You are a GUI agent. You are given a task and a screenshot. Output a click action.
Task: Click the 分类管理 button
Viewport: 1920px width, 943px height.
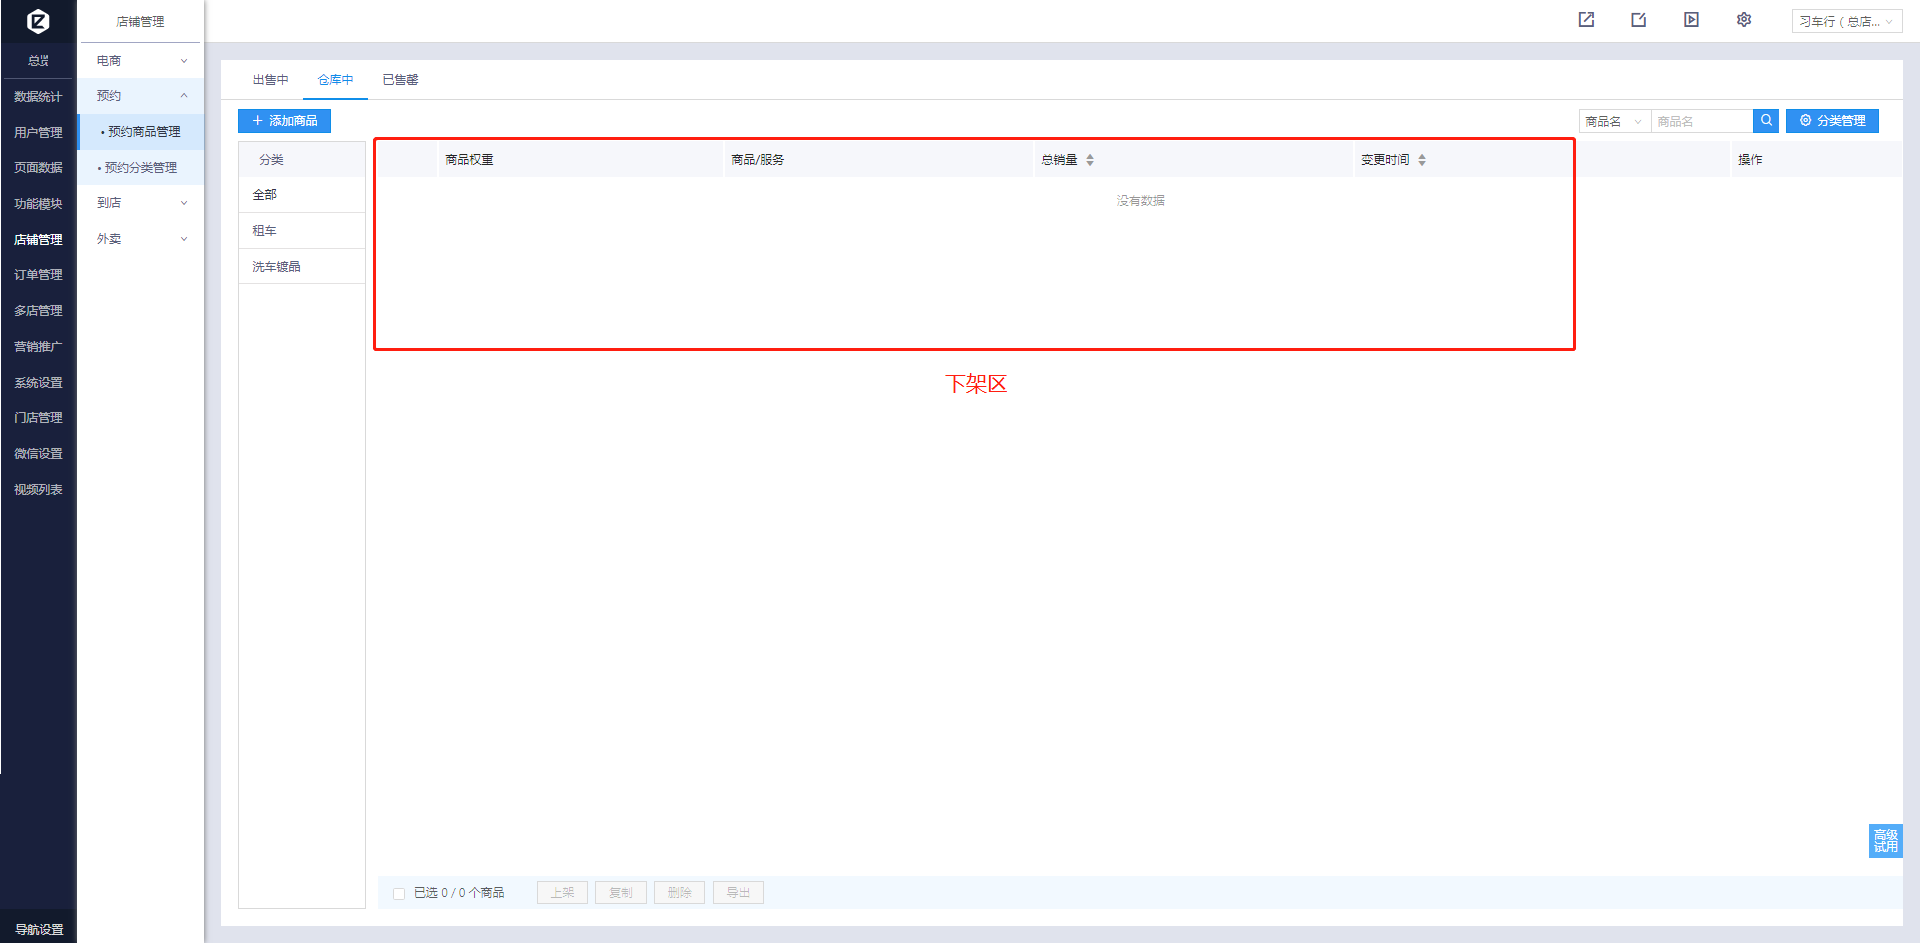[1832, 121]
